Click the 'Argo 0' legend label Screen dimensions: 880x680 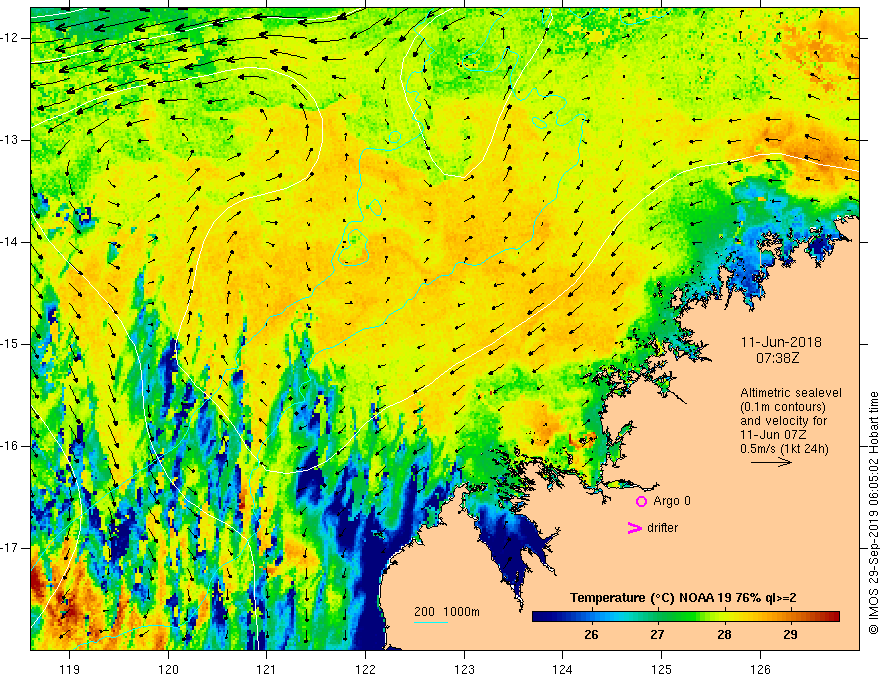click(x=672, y=501)
